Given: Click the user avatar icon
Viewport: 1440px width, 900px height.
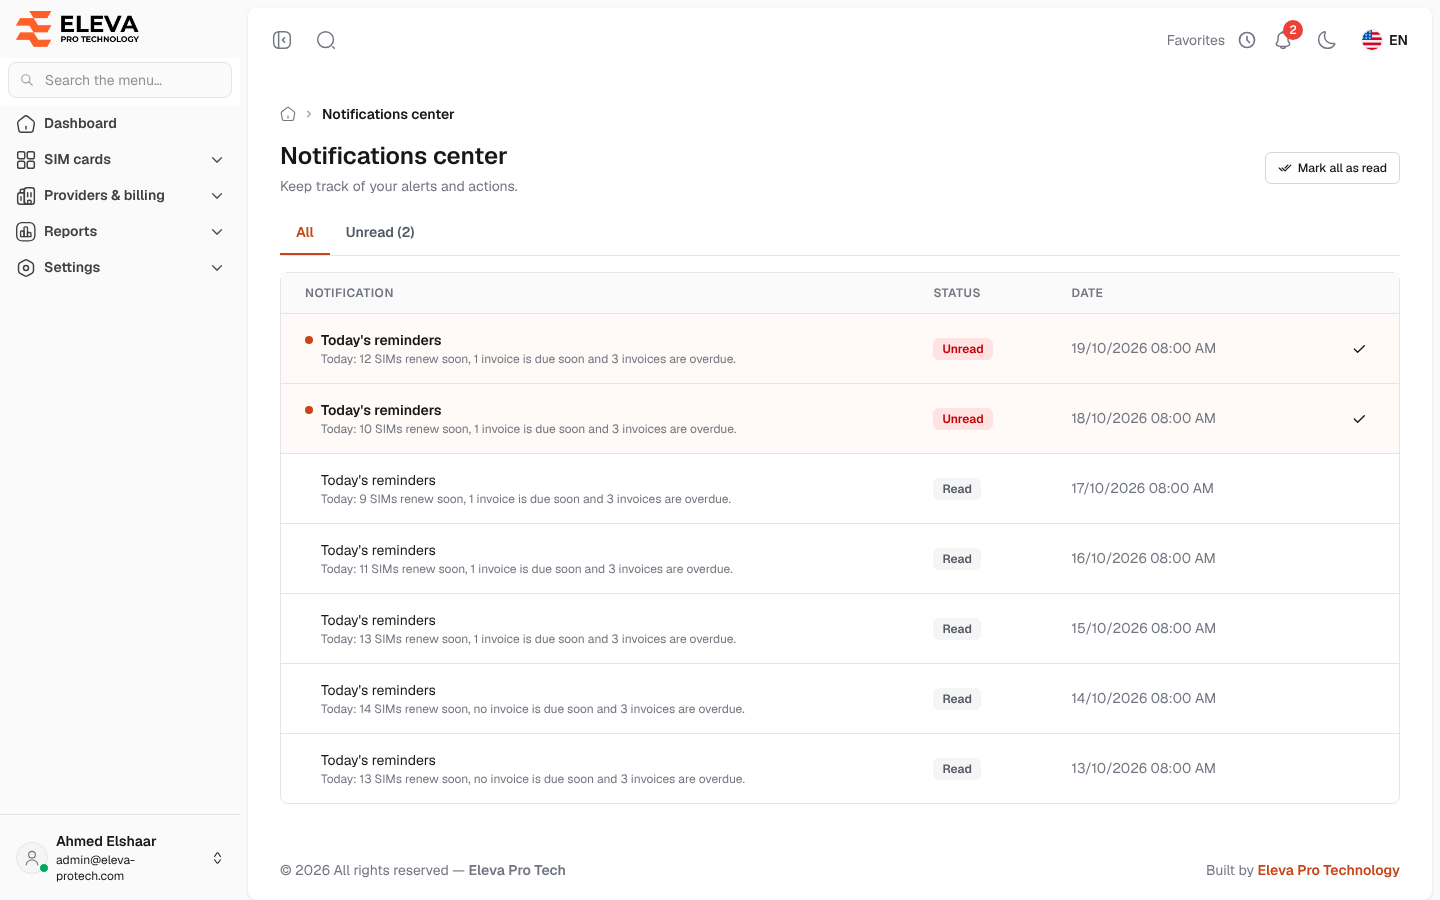Looking at the screenshot, I should coord(32,858).
